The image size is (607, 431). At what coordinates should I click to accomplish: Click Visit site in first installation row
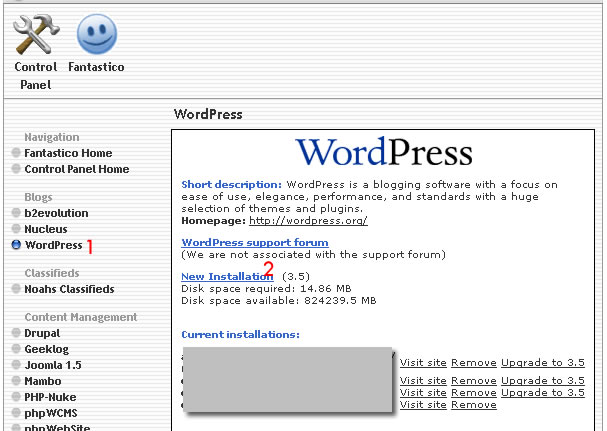tap(423, 363)
